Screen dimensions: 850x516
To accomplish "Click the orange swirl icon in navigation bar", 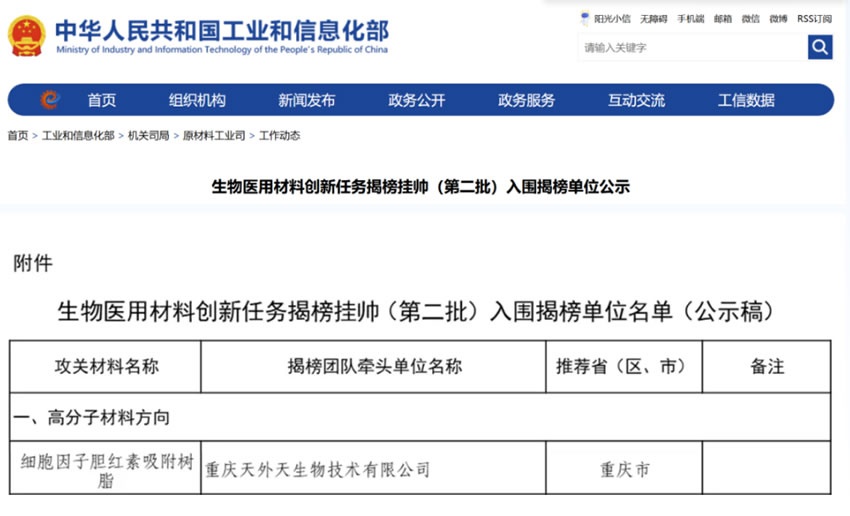I will [x=50, y=100].
